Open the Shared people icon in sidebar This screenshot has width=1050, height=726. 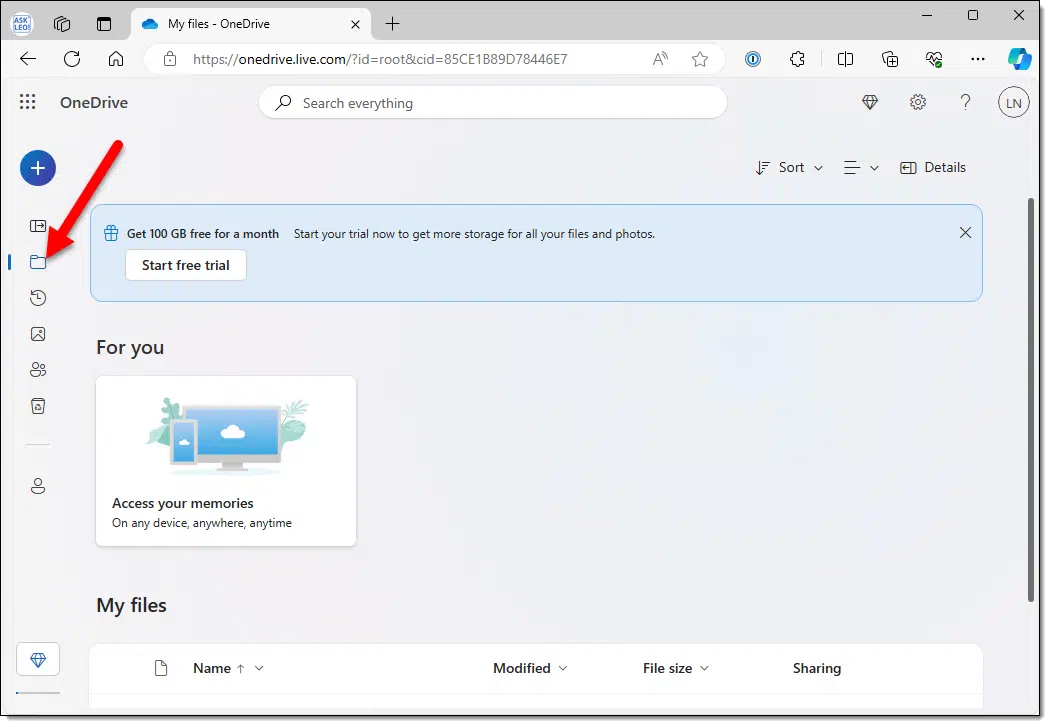(38, 370)
